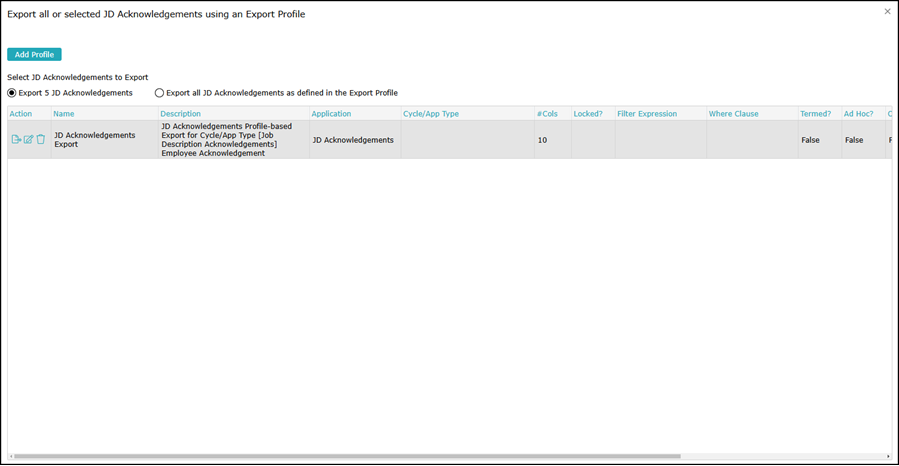
Task: Click the Where Clause column header
Action: 734,114
